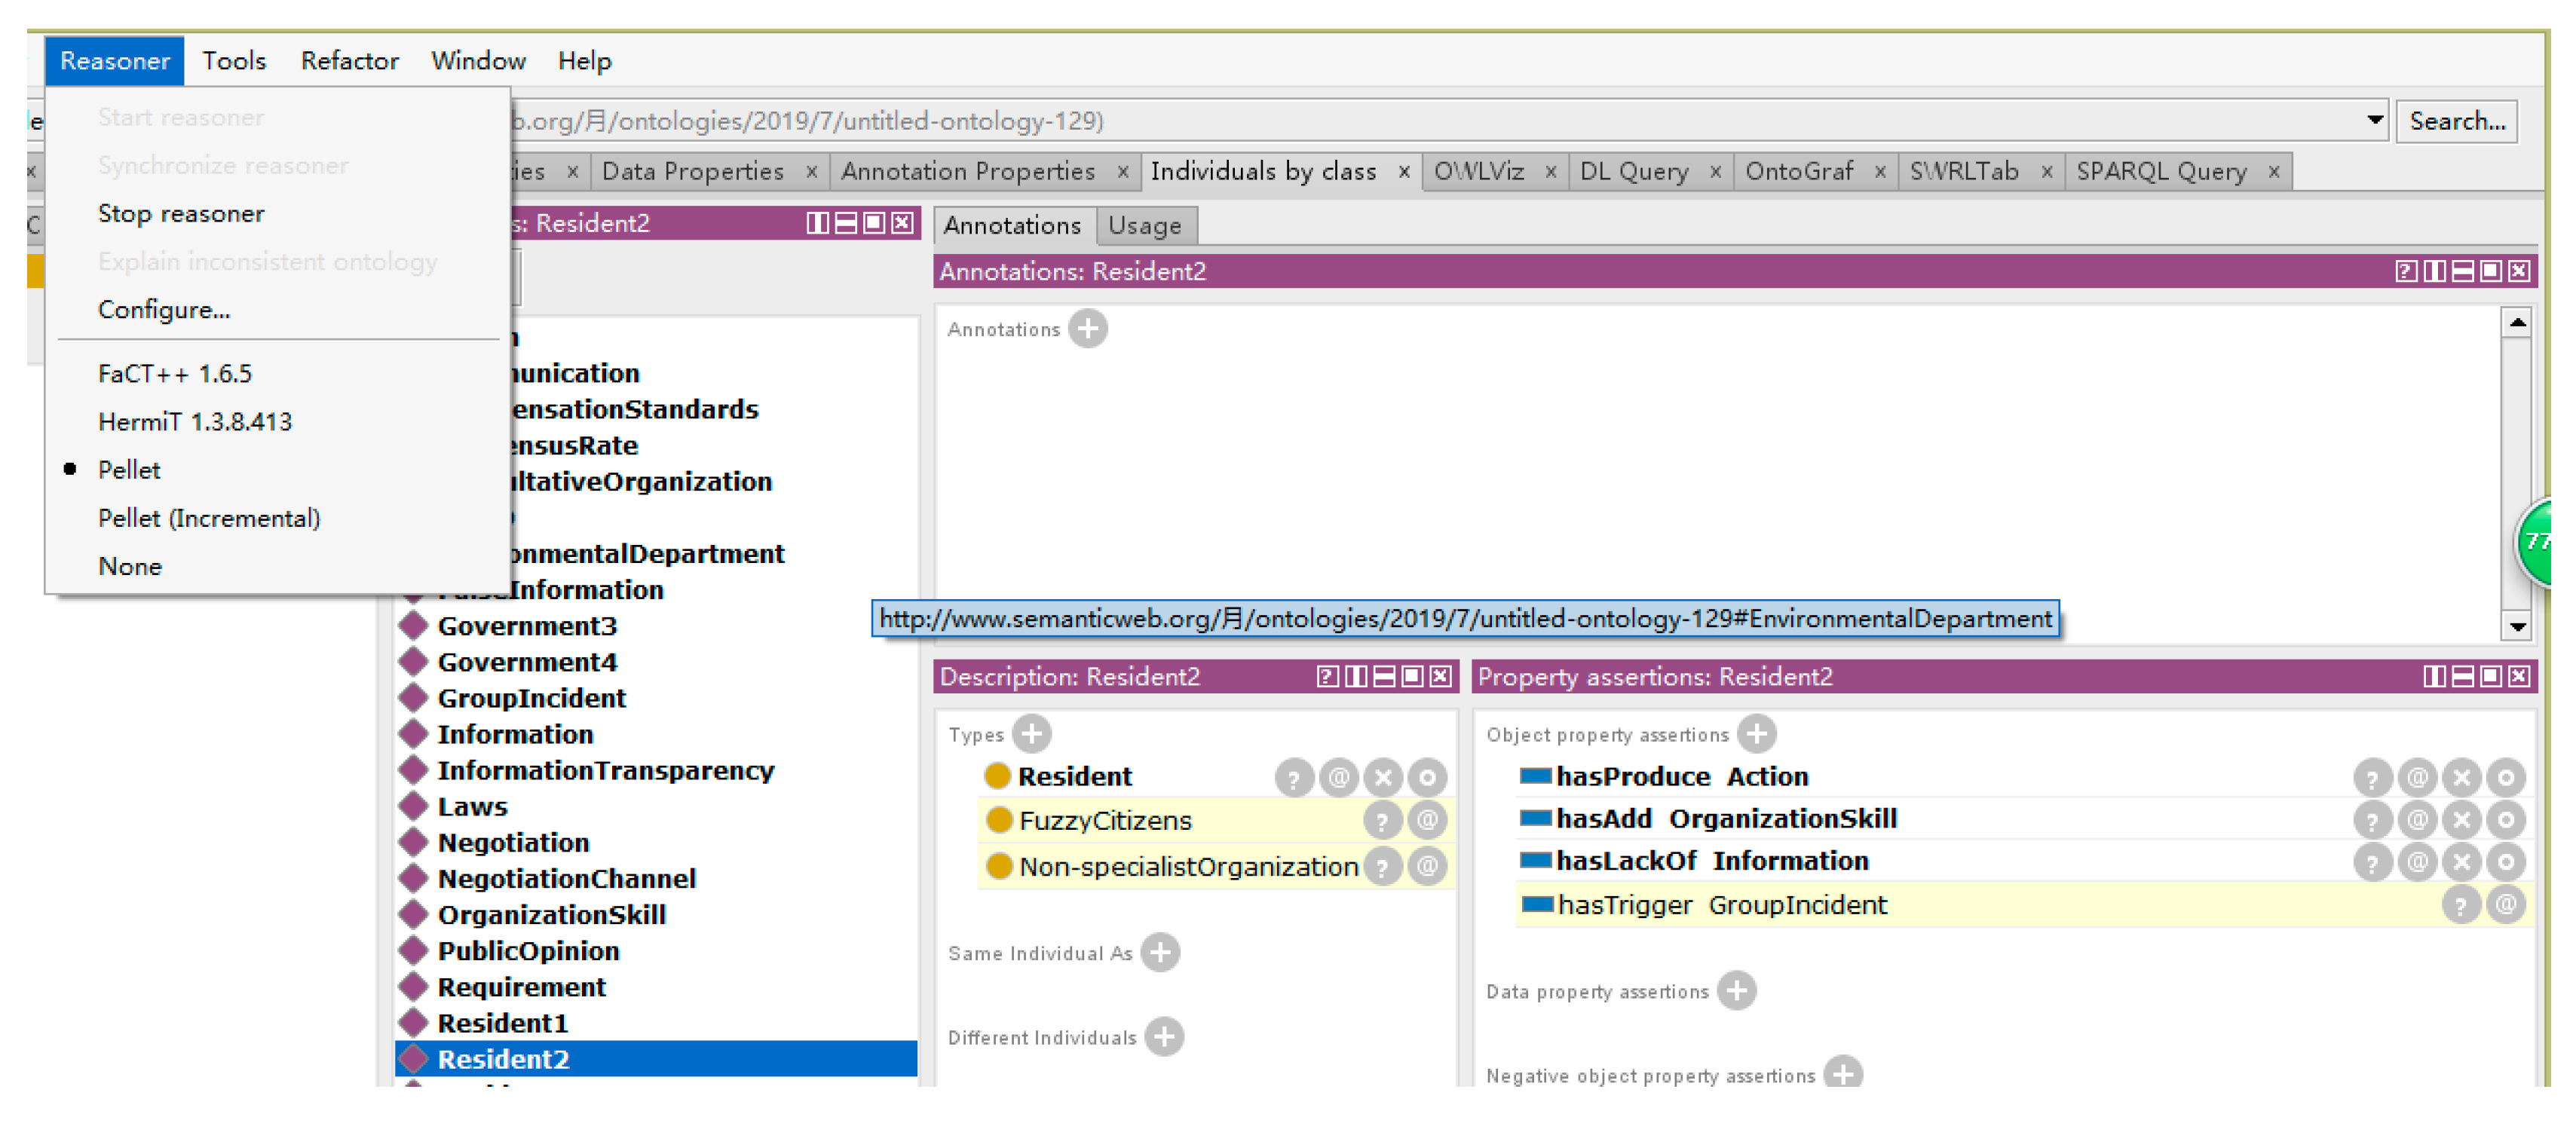This screenshot has height=1123, width=2576.
Task: Add a new annotation with plus icon
Action: click(1087, 329)
